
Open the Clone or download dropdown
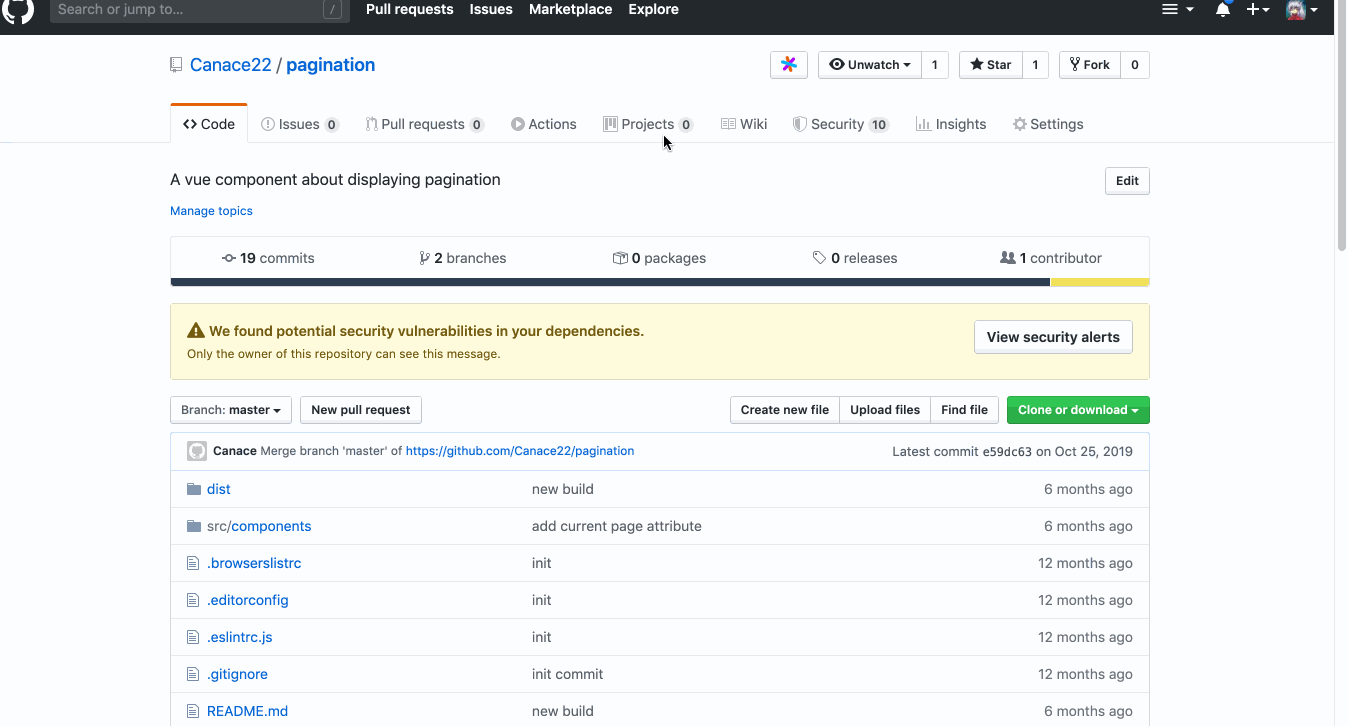point(1078,410)
